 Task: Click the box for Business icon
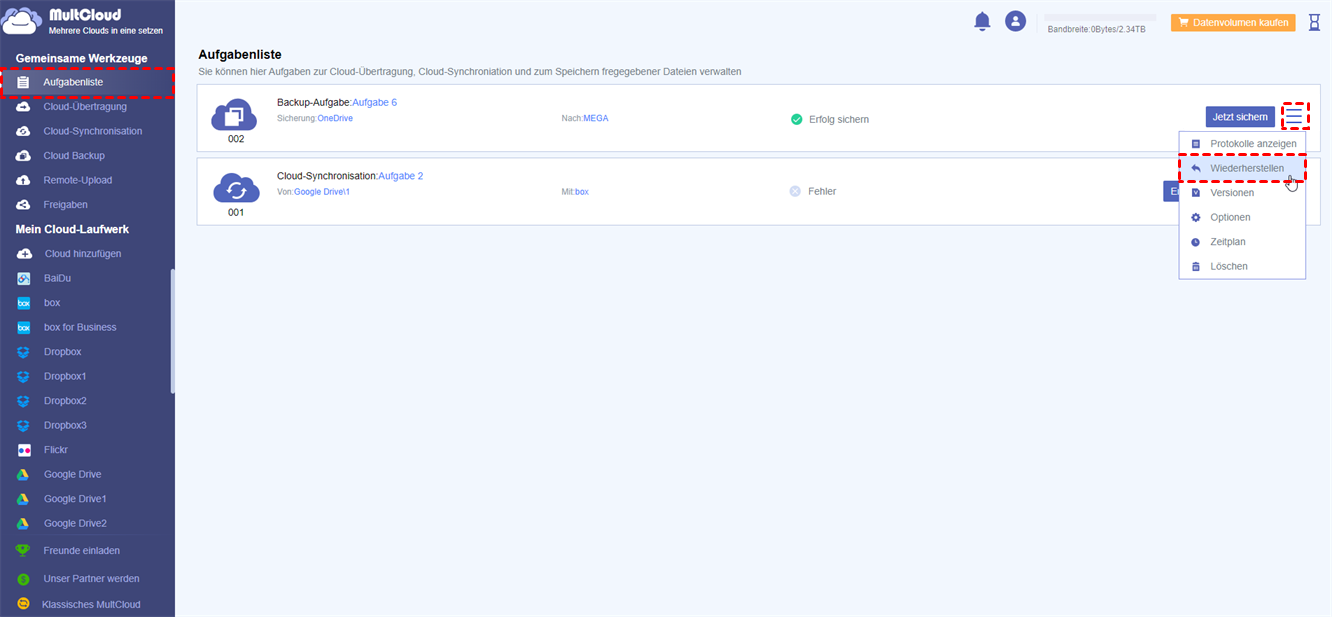point(24,328)
